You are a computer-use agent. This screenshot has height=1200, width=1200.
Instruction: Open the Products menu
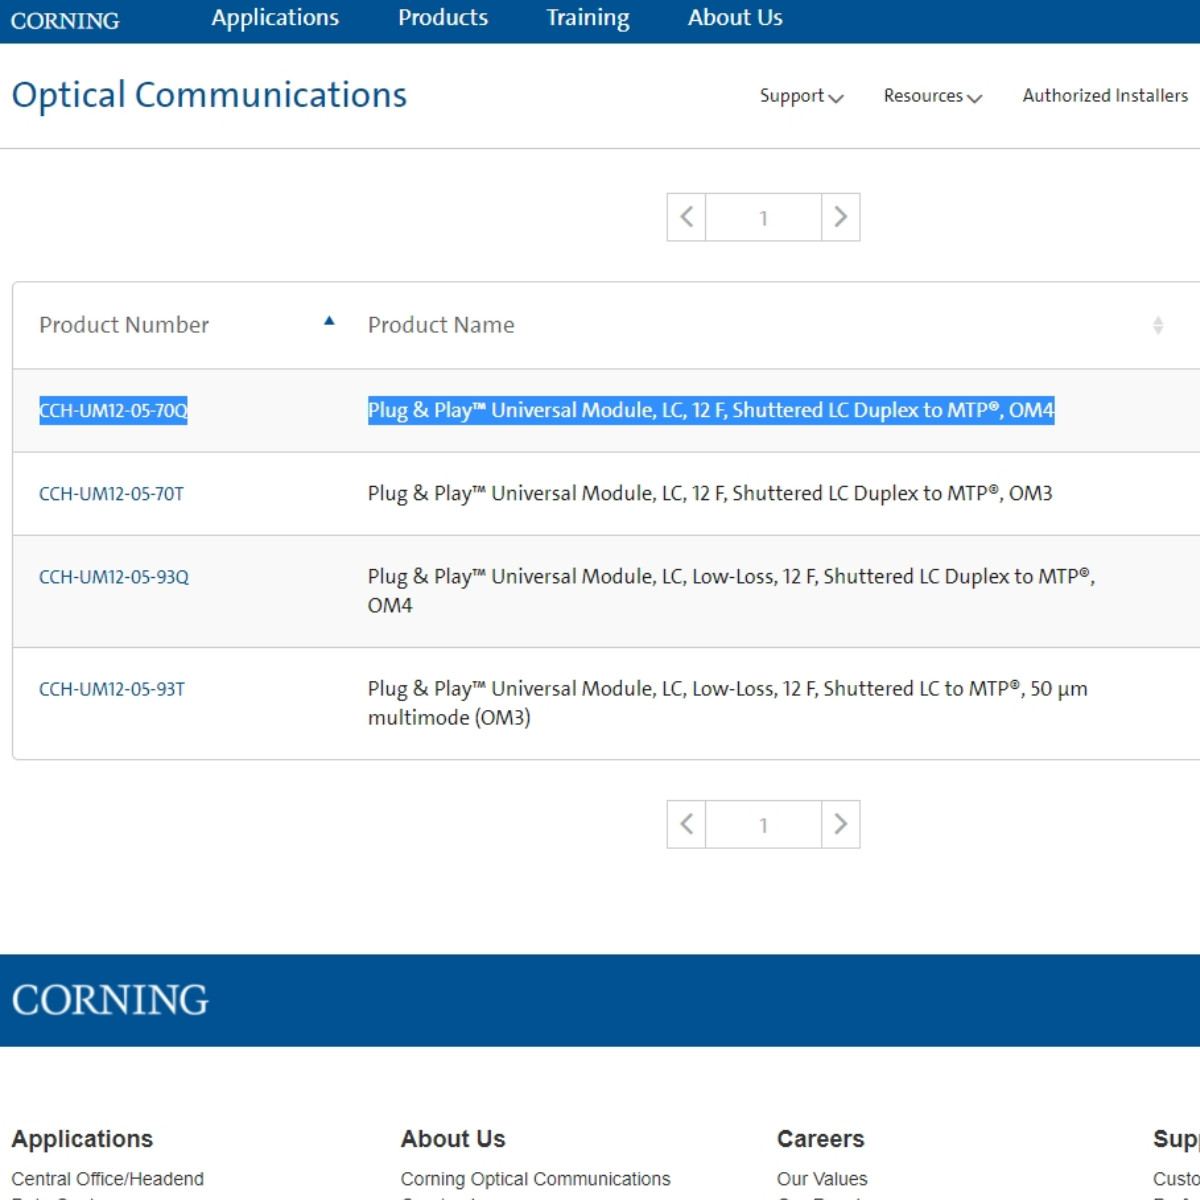[x=443, y=18]
